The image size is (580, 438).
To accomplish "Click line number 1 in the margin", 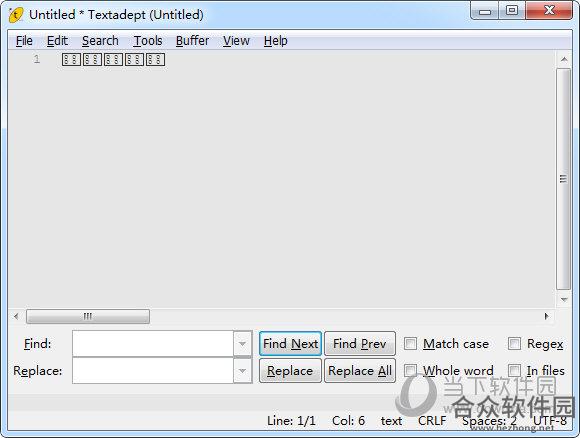I will (37, 59).
